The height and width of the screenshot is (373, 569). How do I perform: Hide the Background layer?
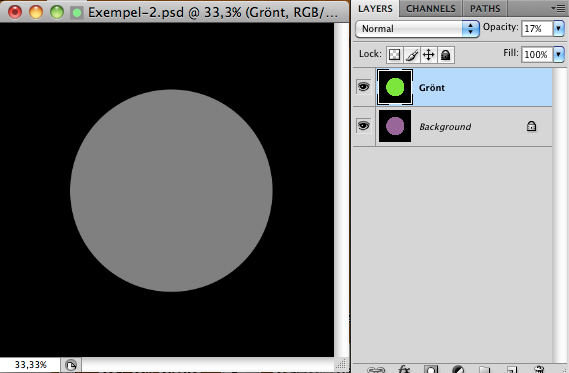point(363,126)
